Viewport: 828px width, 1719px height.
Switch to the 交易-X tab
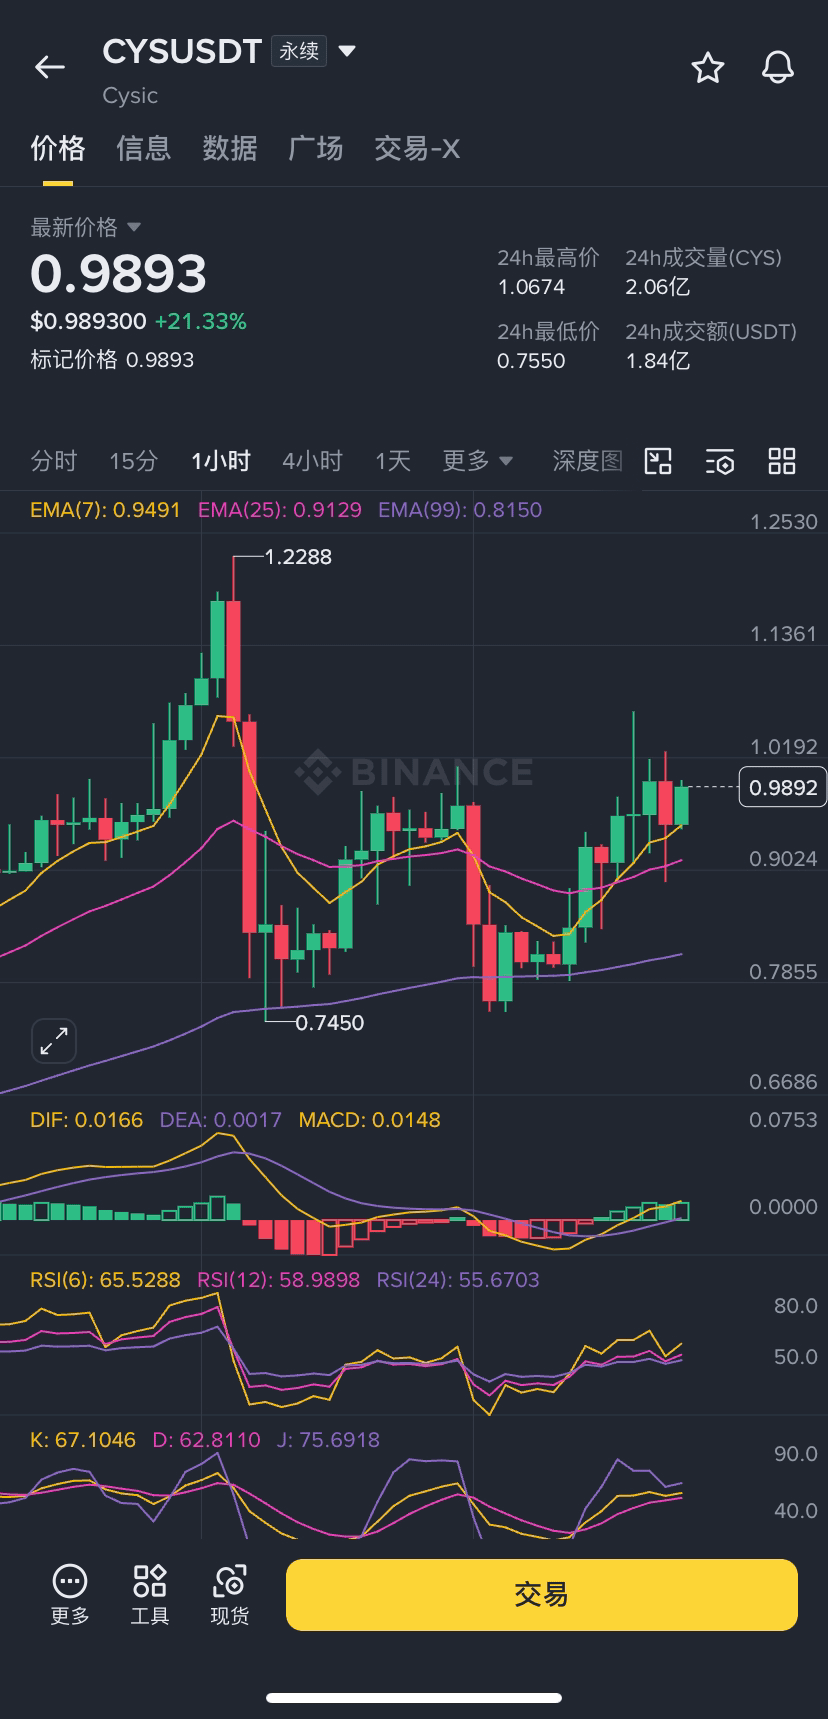[417, 149]
